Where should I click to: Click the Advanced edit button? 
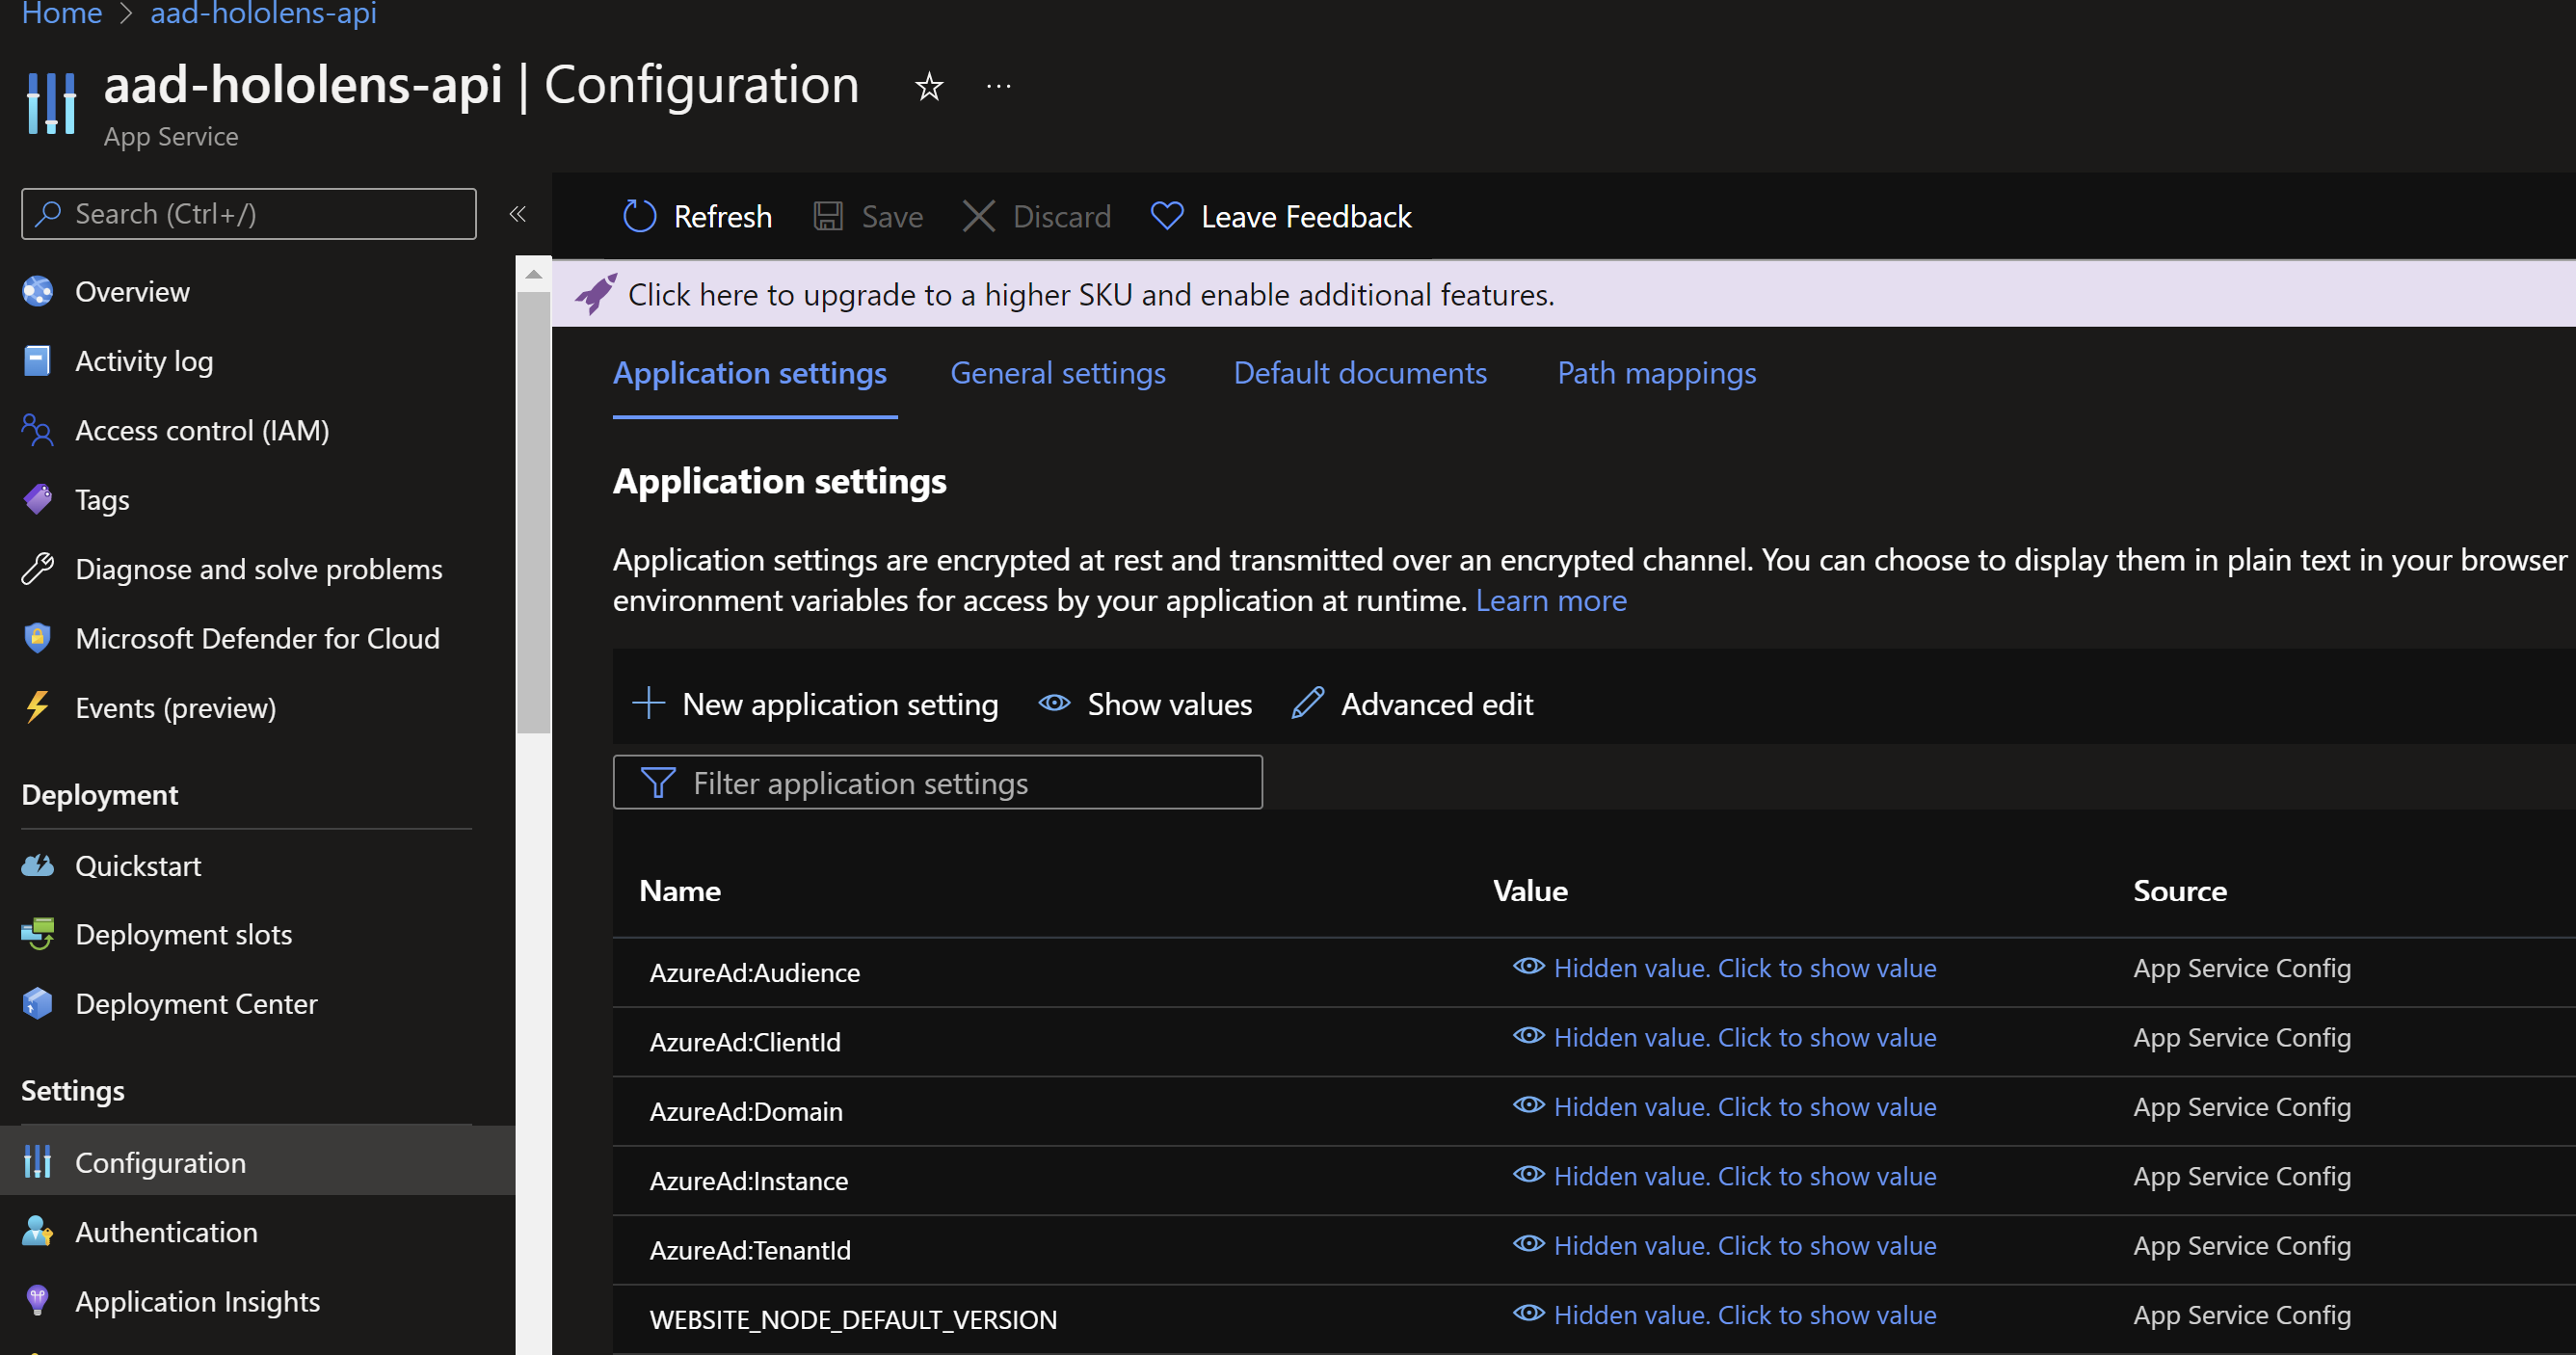pyautogui.click(x=1412, y=704)
